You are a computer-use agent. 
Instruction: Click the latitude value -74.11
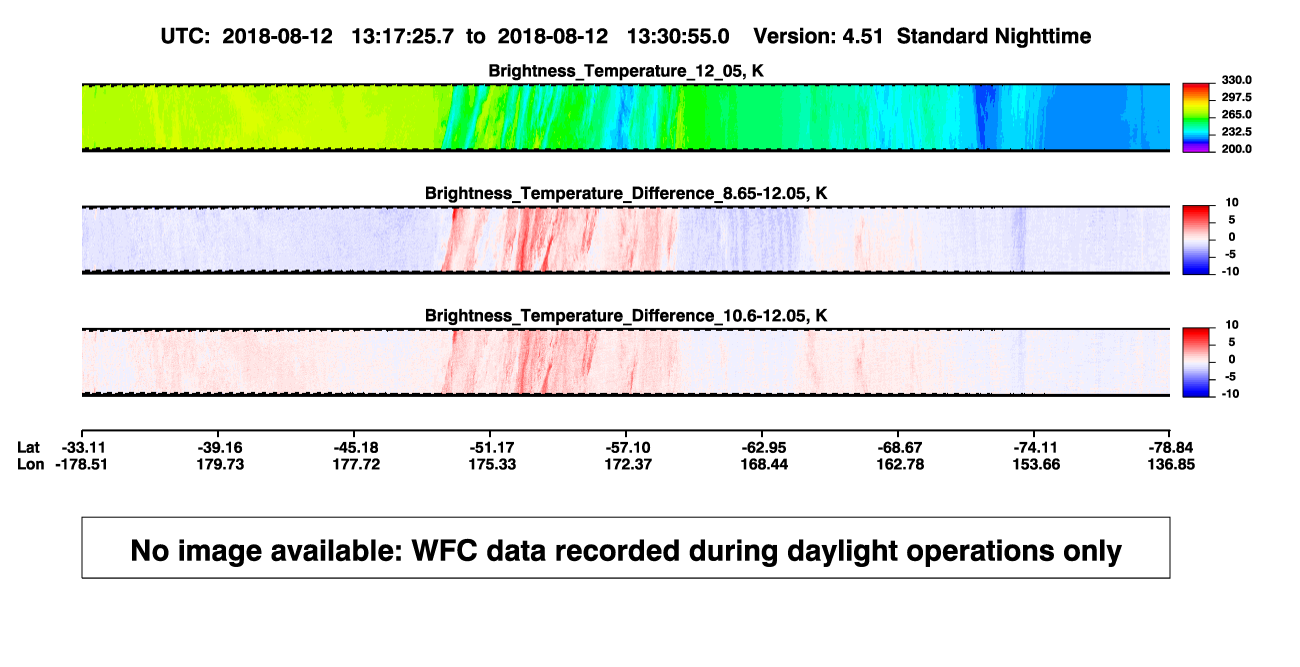(1034, 447)
